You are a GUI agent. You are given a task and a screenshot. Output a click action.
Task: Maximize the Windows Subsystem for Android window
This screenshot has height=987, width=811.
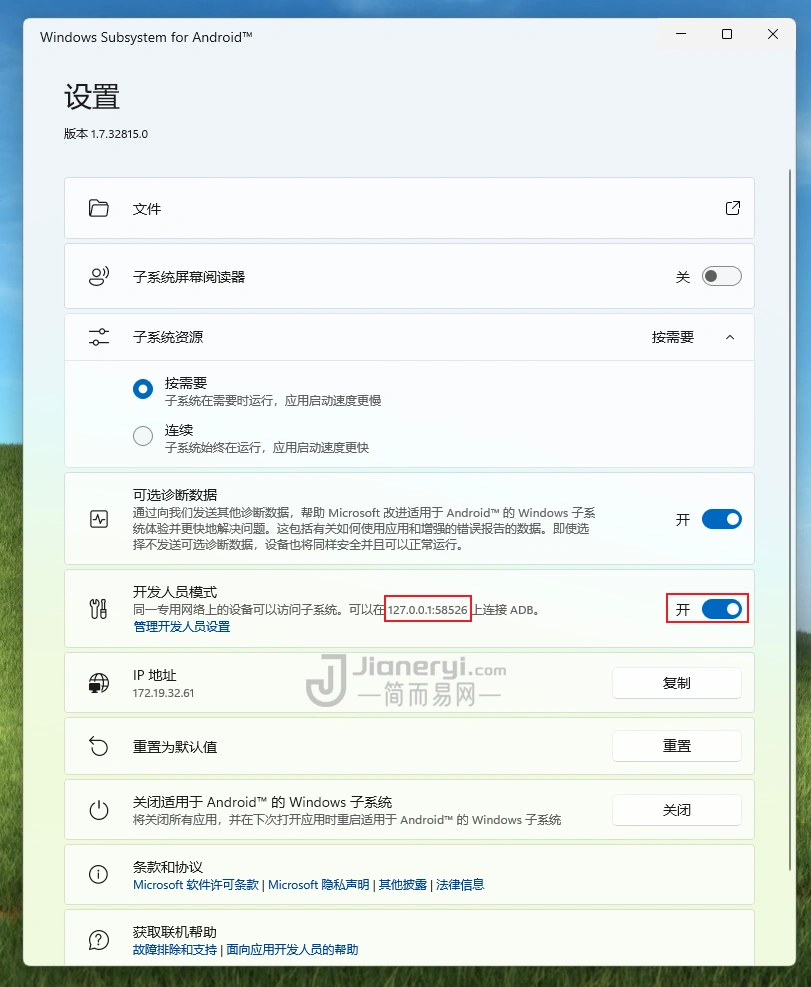[x=727, y=34]
